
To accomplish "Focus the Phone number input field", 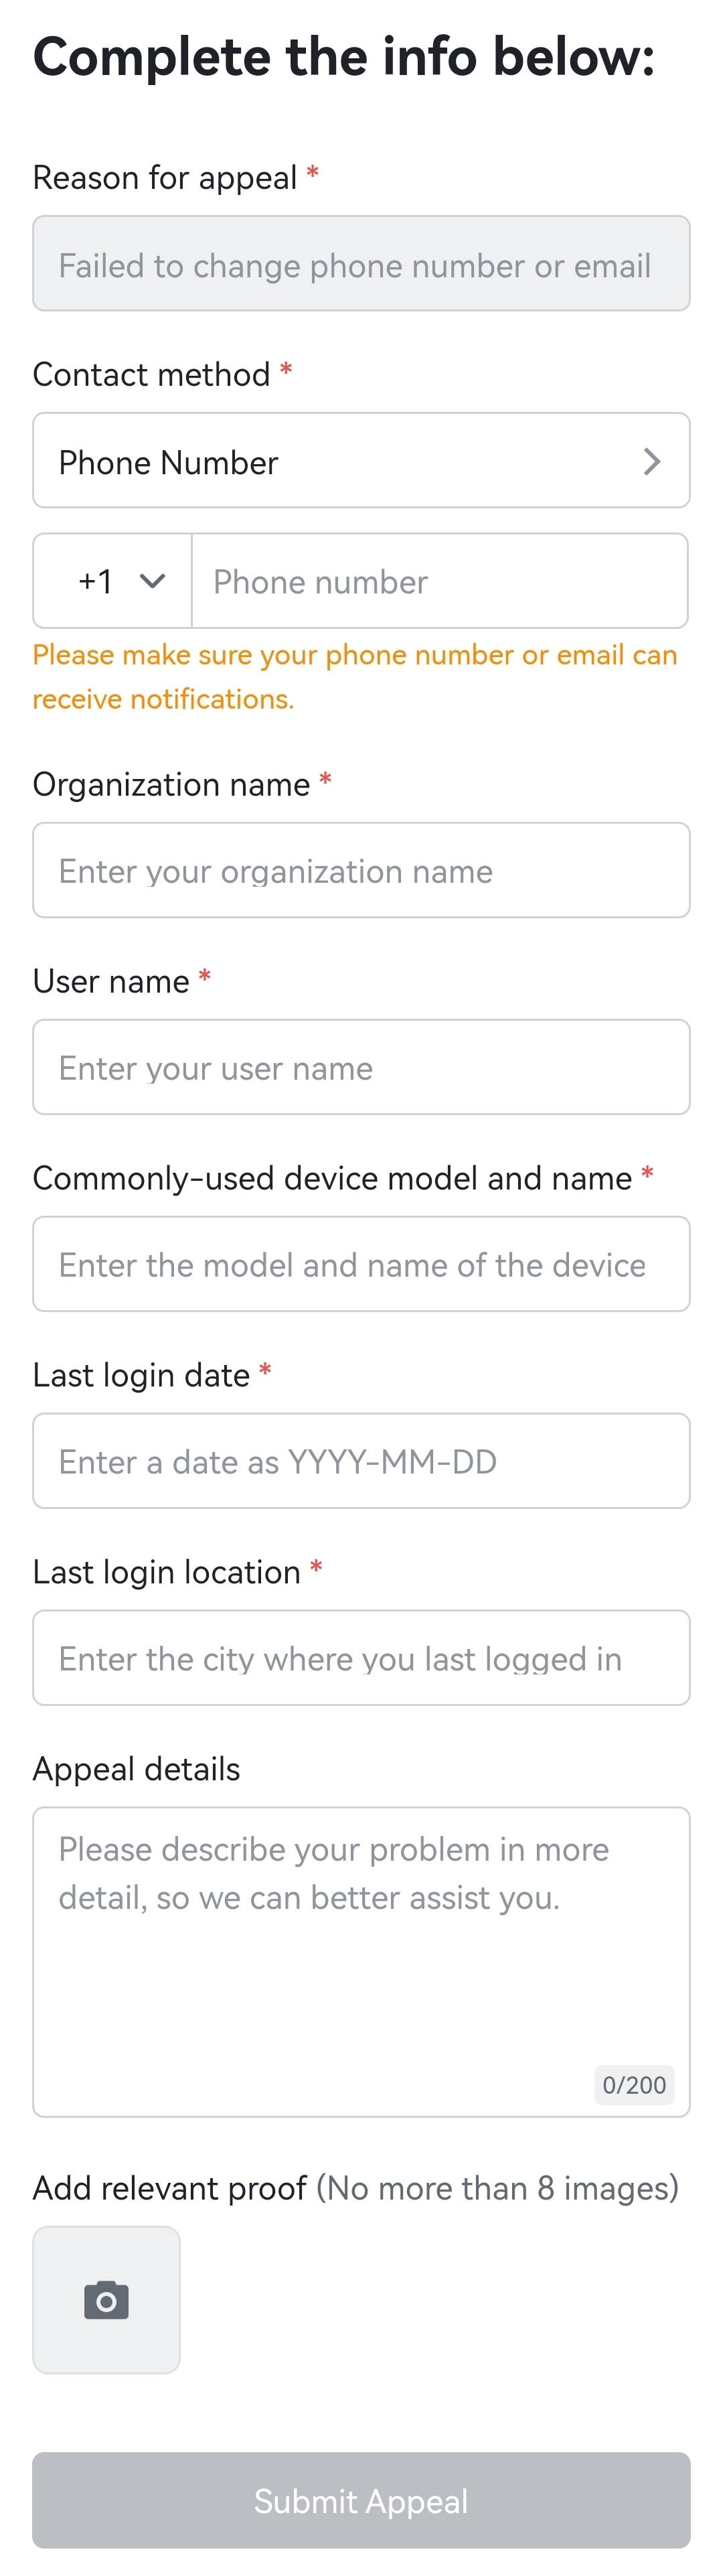I will click(440, 581).
